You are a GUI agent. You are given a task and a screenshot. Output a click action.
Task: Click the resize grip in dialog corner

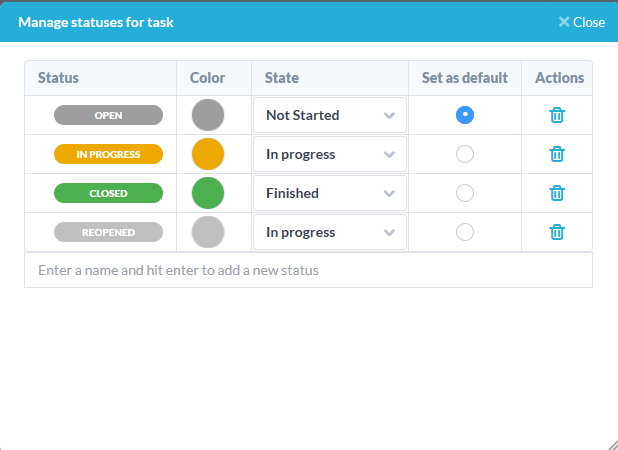pyautogui.click(x=612, y=444)
